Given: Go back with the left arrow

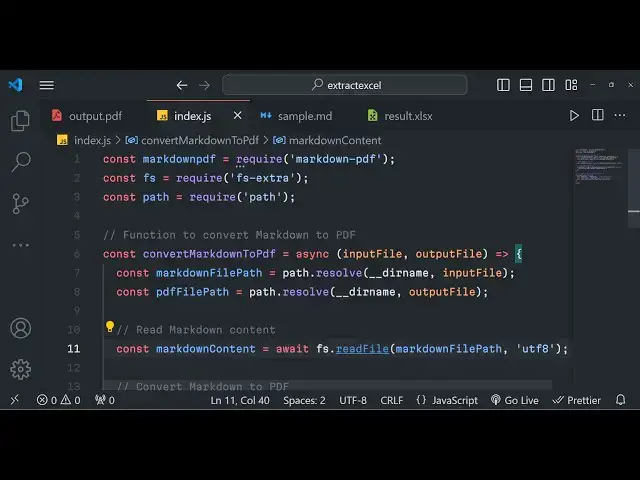Looking at the screenshot, I should [182, 85].
